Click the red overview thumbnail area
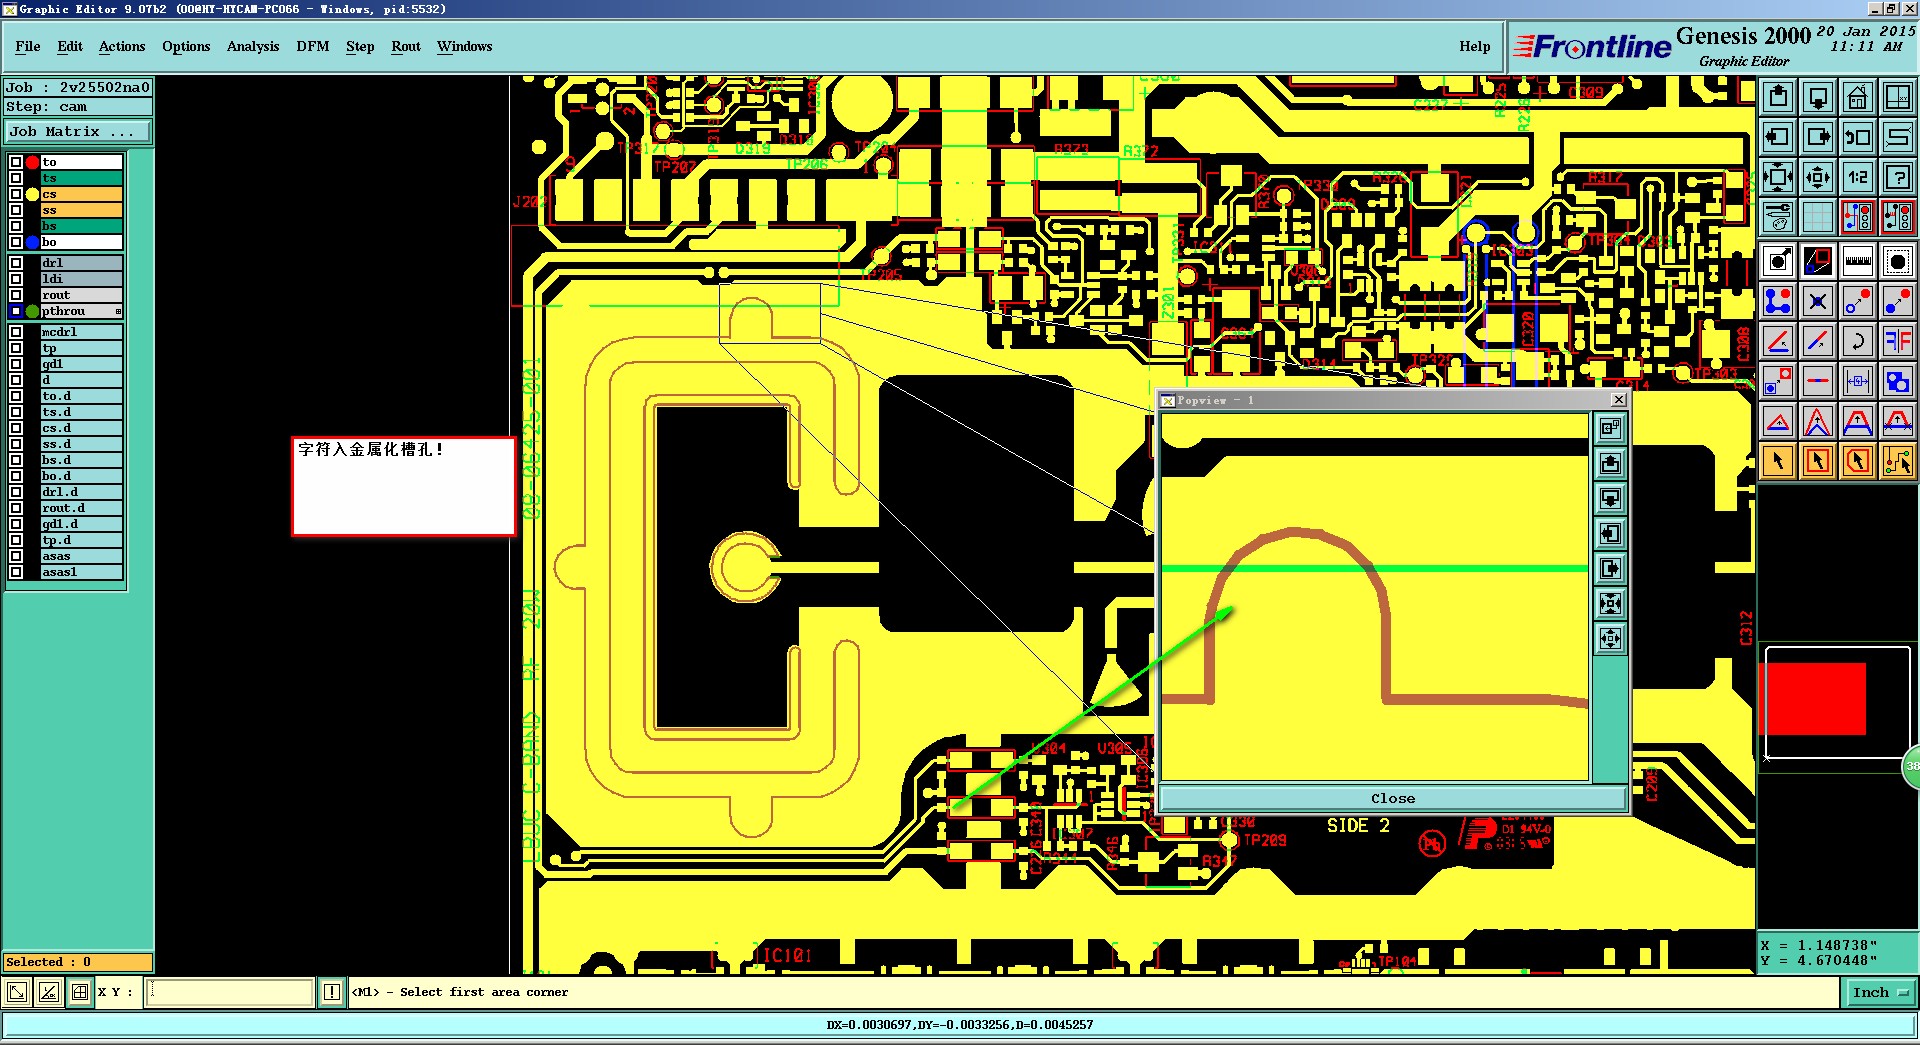The height and width of the screenshot is (1045, 1920). click(1814, 699)
